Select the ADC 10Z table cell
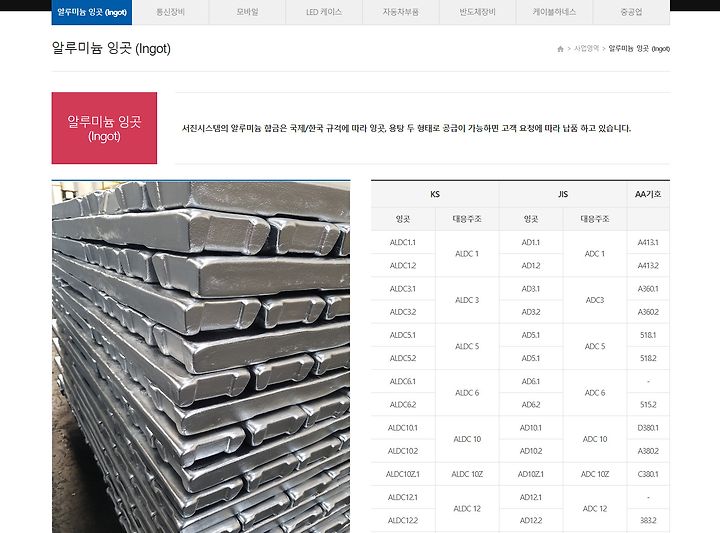Image resolution: width=720 pixels, height=533 pixels. tap(595, 474)
